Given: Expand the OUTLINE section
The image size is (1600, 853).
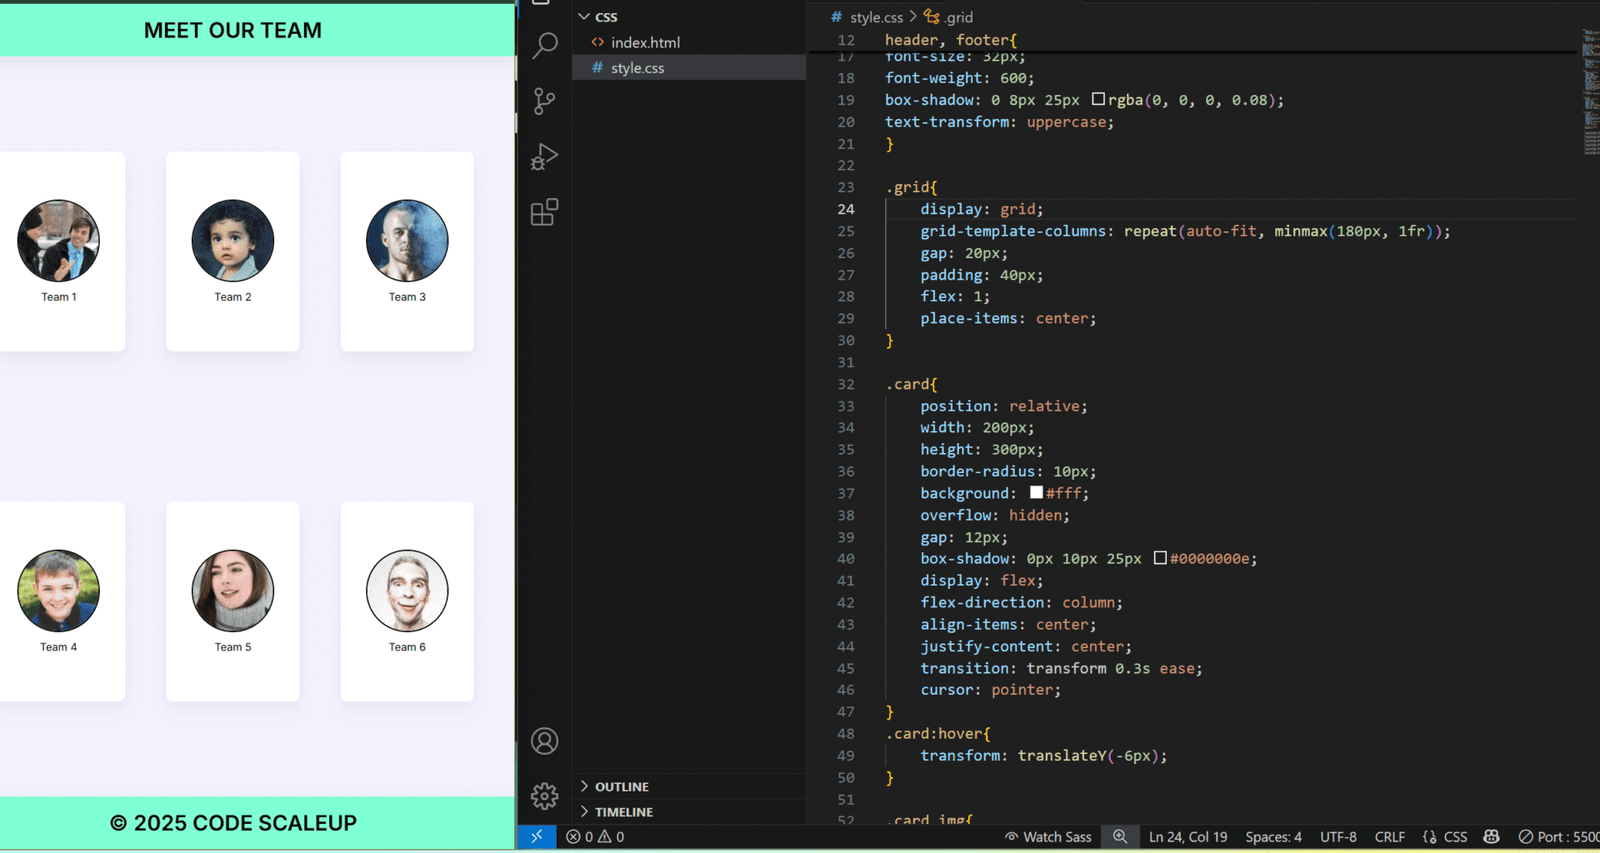Looking at the screenshot, I should (x=621, y=787).
